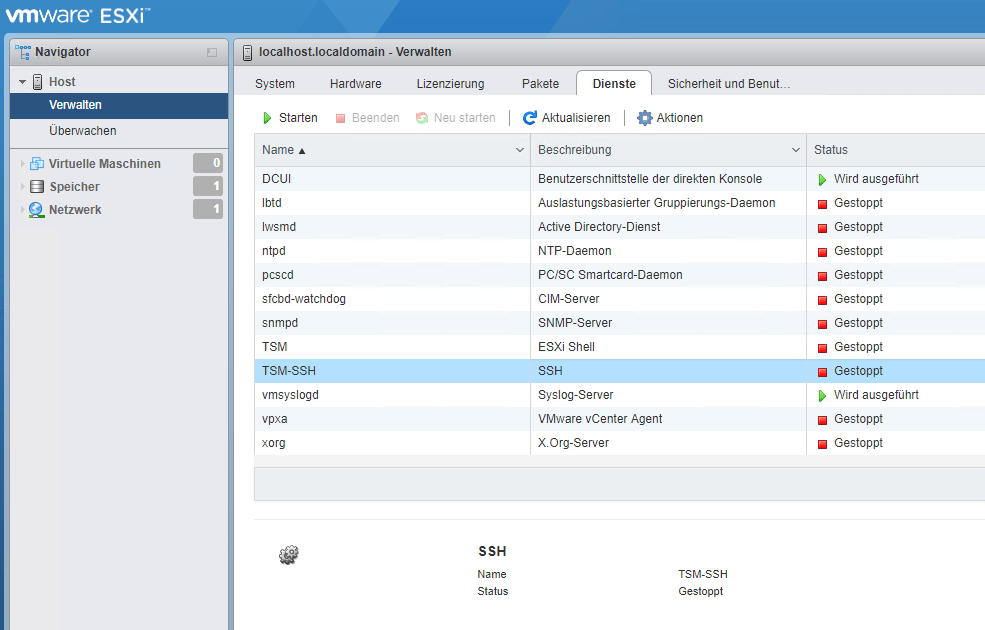The width and height of the screenshot is (985, 630).
Task: Collapse the Host tree entry
Action: pyautogui.click(x=22, y=81)
